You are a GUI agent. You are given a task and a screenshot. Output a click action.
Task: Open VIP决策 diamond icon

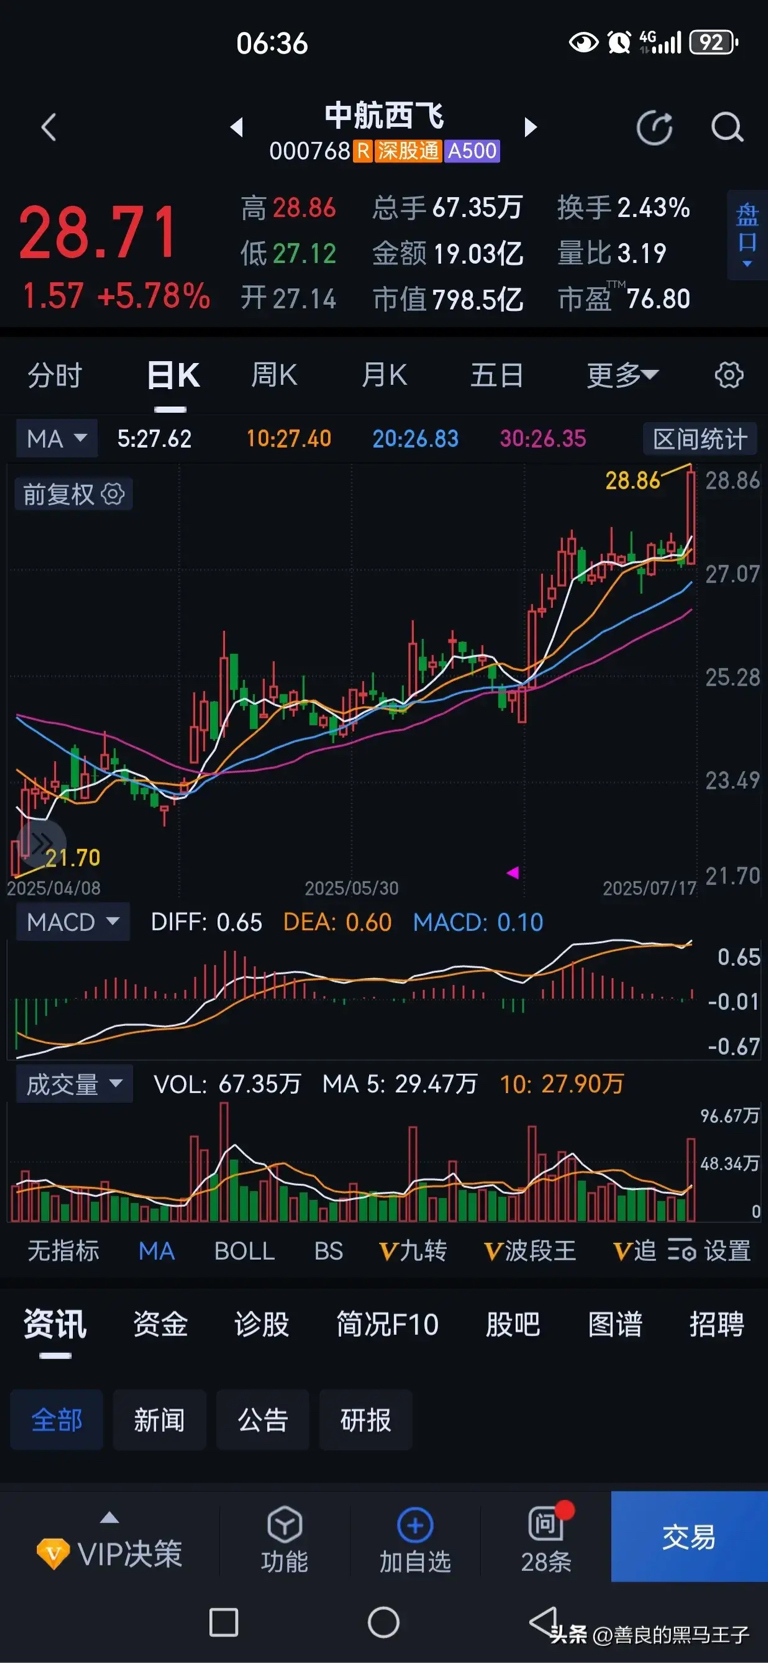(52, 1553)
